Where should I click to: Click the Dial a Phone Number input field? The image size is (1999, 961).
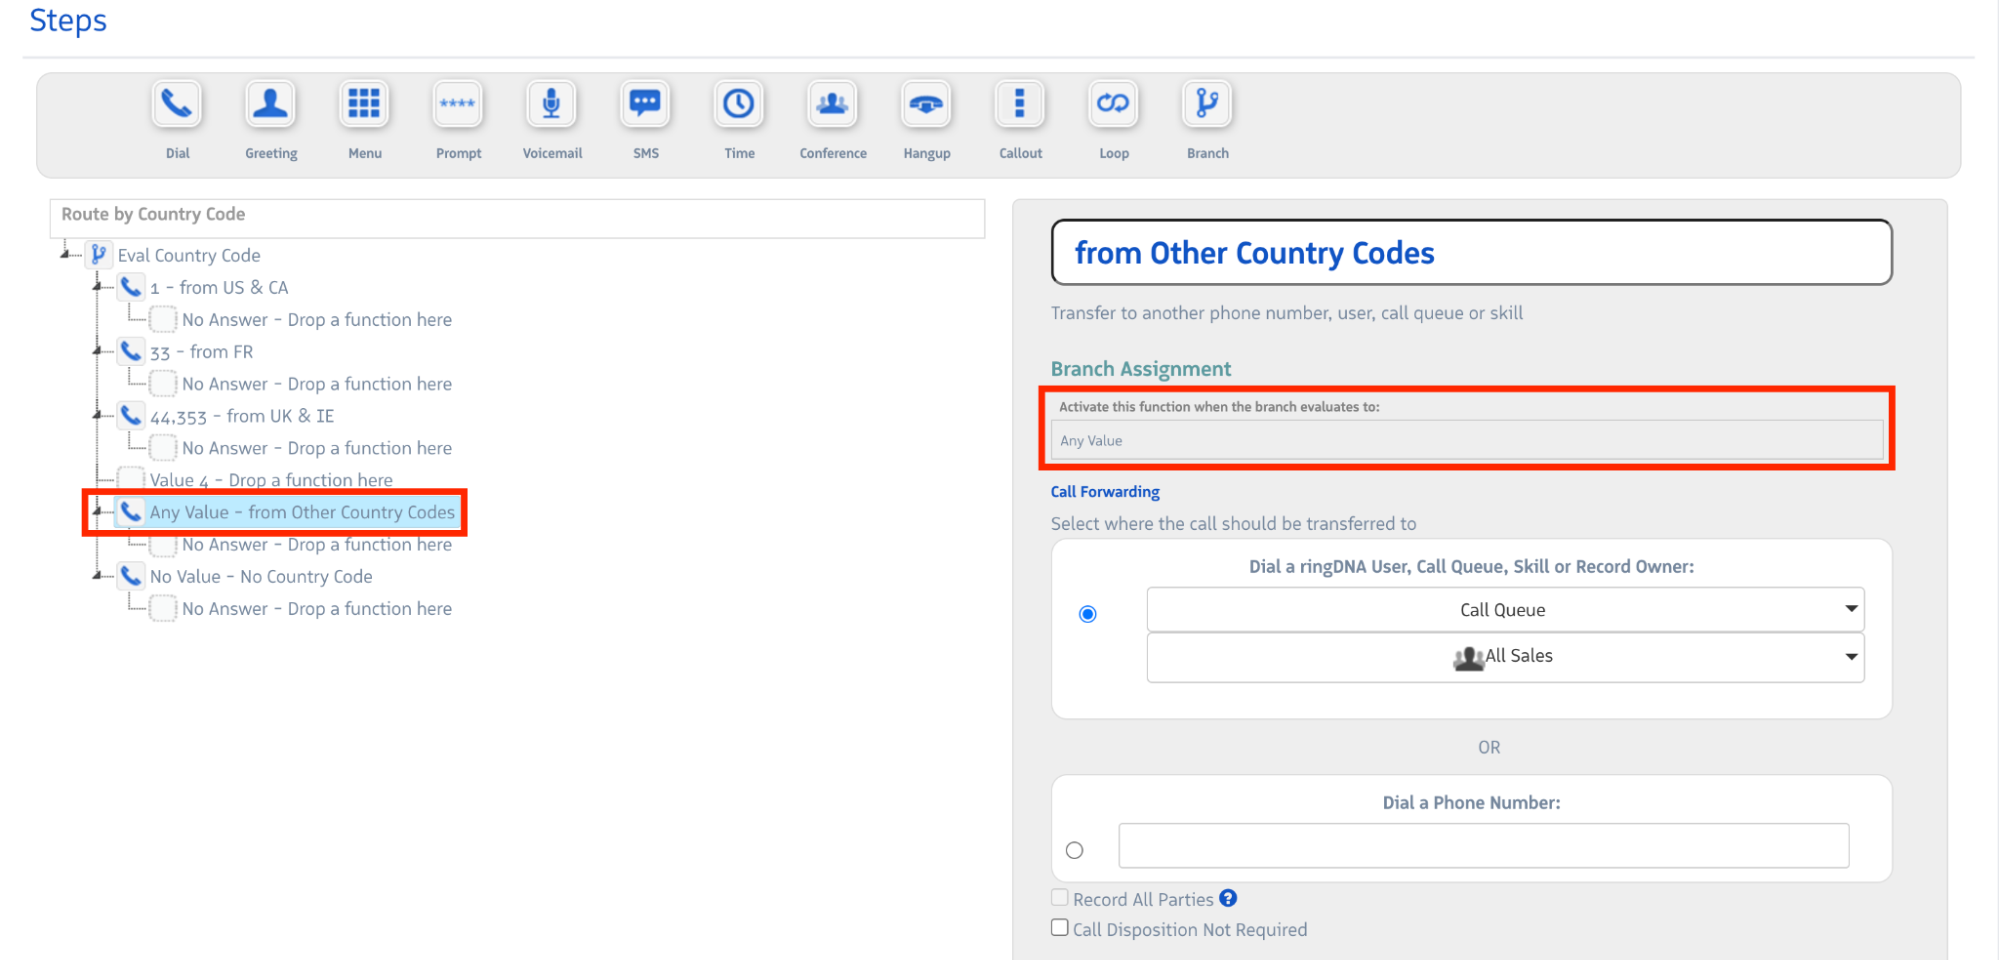1483,846
